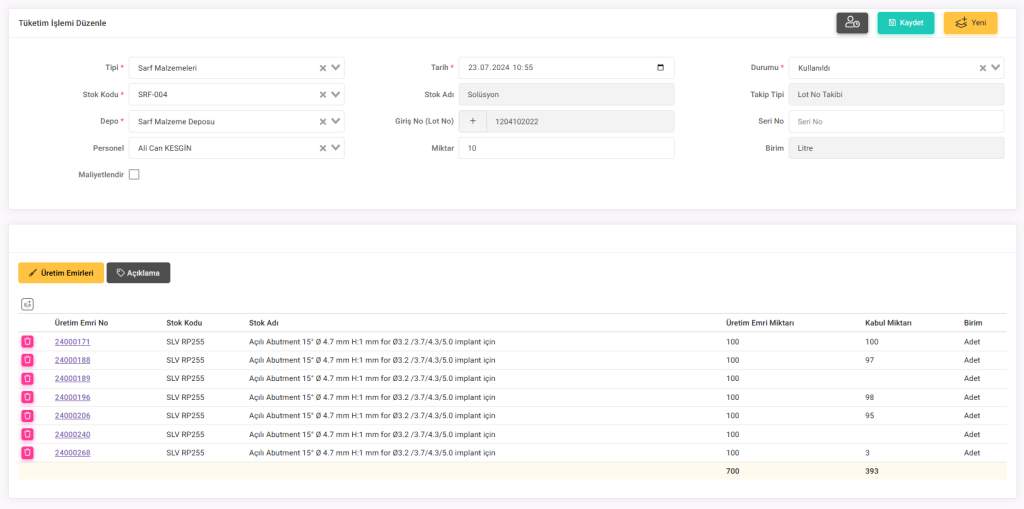Viewport: 1024px width, 509px height.
Task: Switch to the Üretim Emirleri tab
Action: 61,273
